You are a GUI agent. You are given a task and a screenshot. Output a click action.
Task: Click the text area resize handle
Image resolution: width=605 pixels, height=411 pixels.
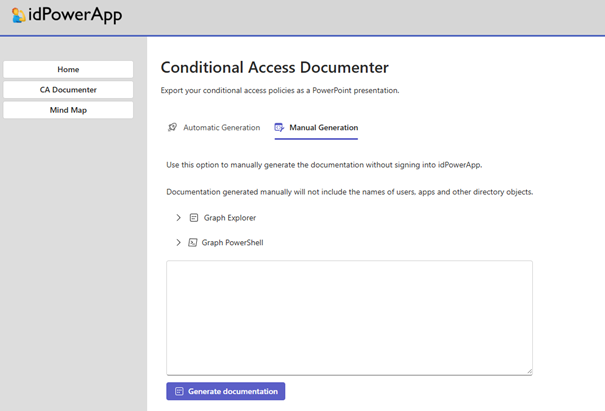pos(529,371)
